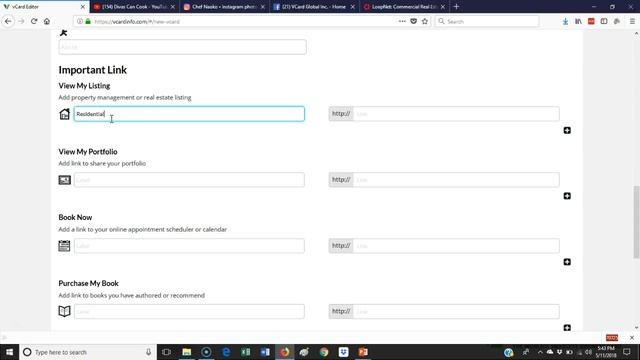Image resolution: width=640 pixels, height=360 pixels.
Task: Add another Purchase My Book link row
Action: coord(567,327)
